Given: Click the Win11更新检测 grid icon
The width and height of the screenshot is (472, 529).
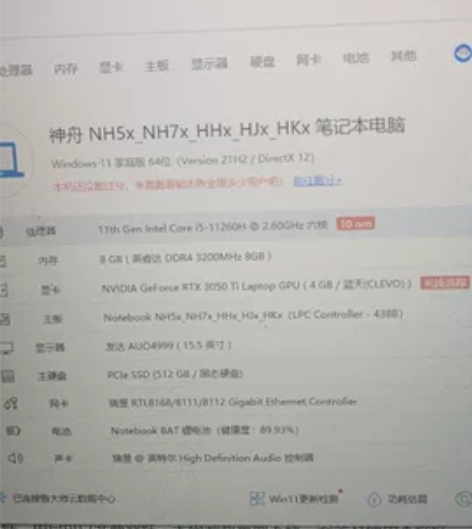Looking at the screenshot, I should tap(257, 499).
